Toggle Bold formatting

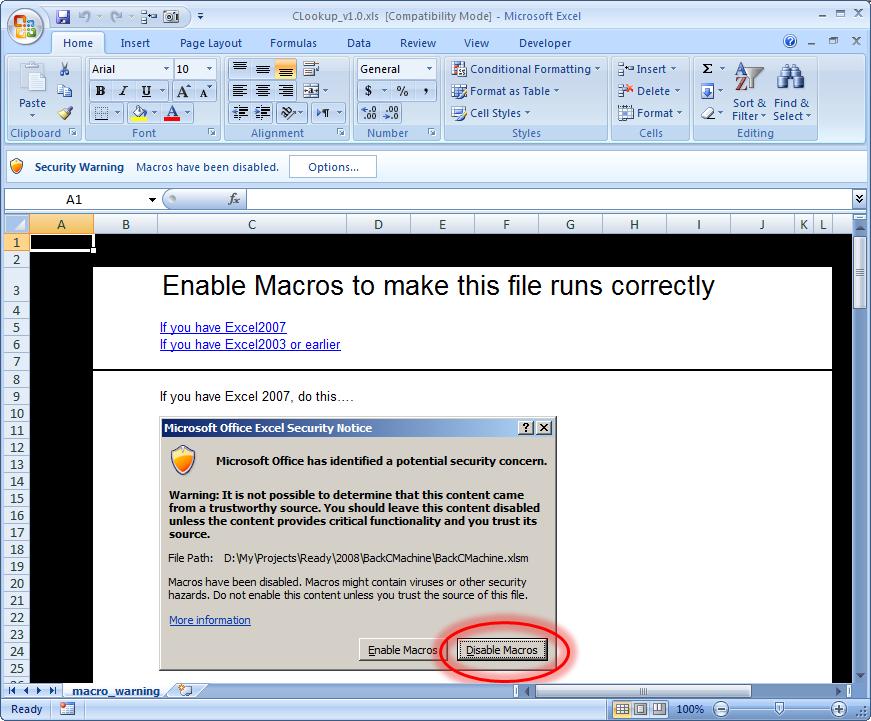pyautogui.click(x=100, y=91)
